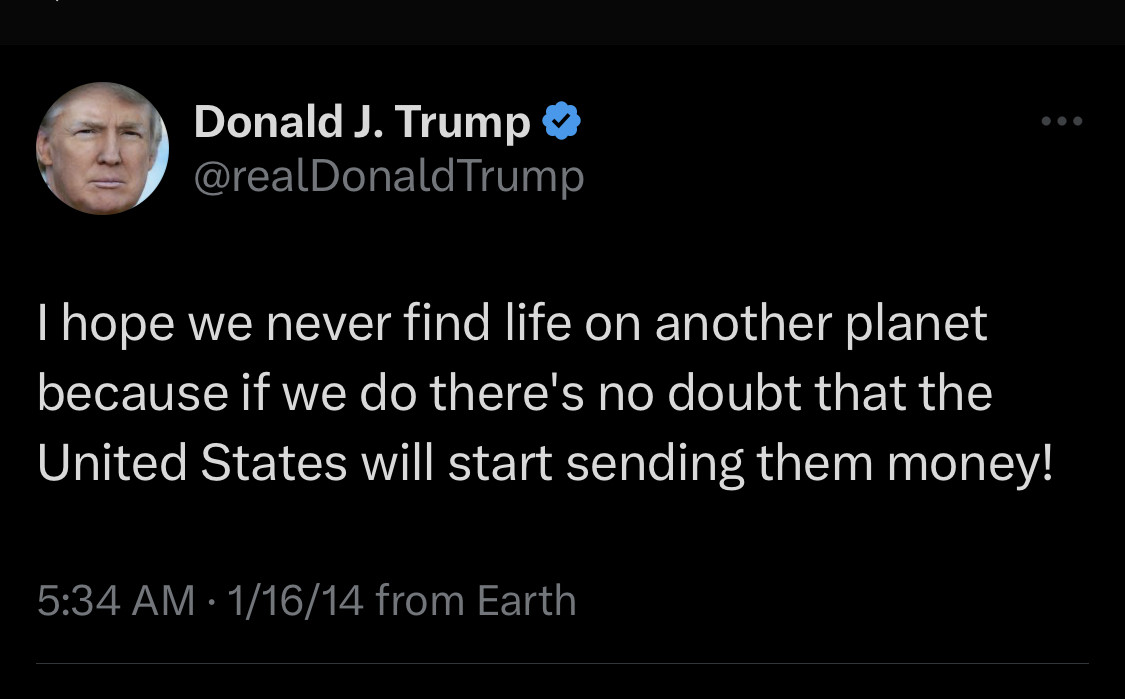
Task: Click the 5:34 AM timestamp
Action: (x=116, y=601)
